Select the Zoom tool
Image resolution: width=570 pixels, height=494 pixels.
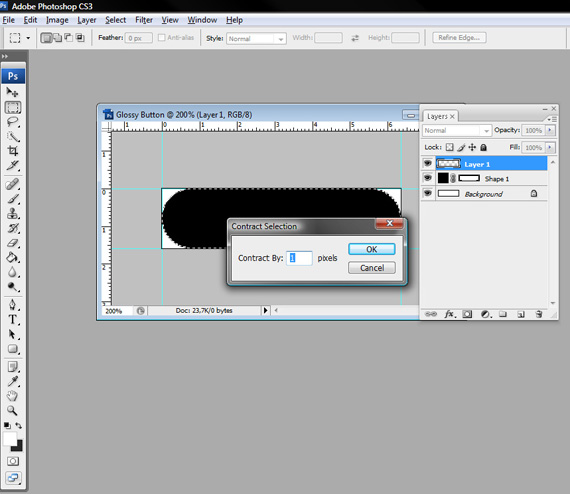pos(13,411)
